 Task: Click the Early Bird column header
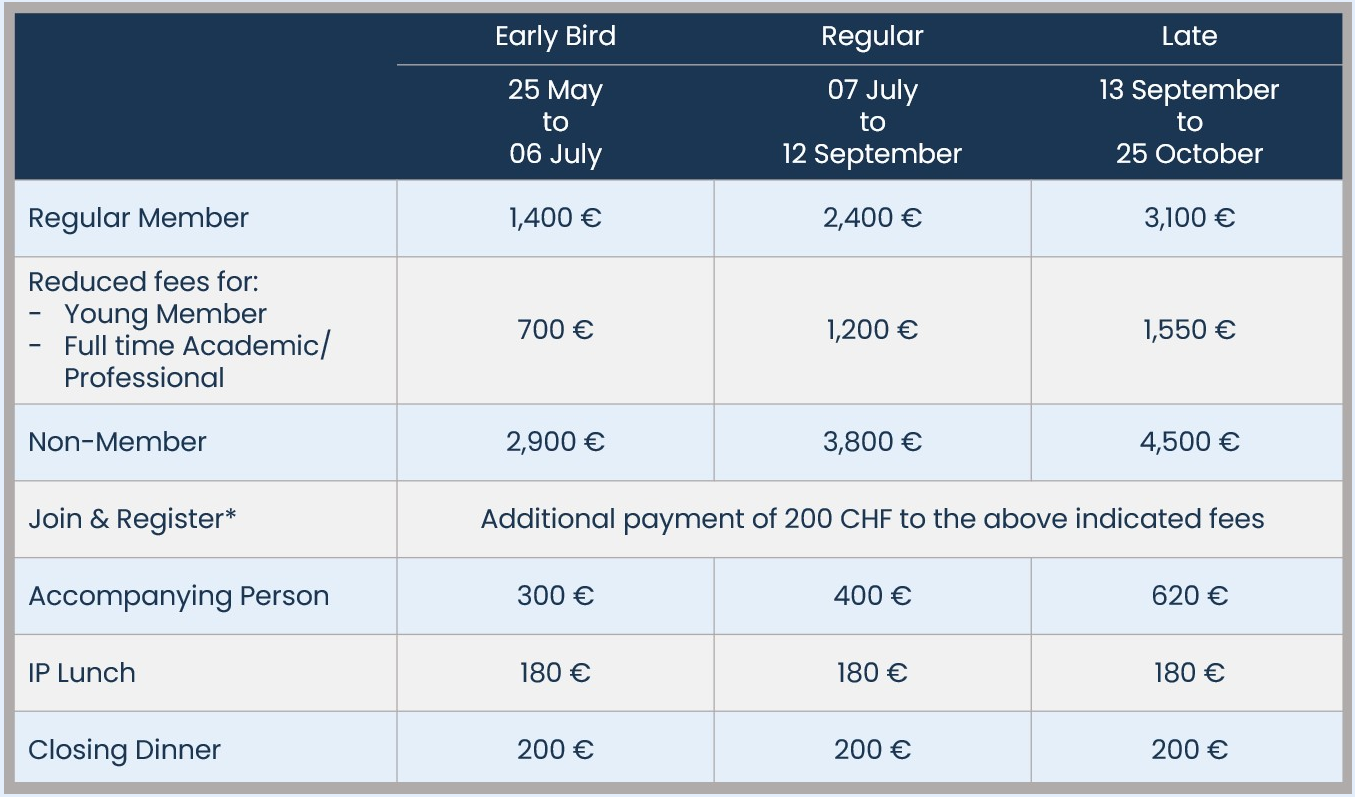(x=555, y=37)
